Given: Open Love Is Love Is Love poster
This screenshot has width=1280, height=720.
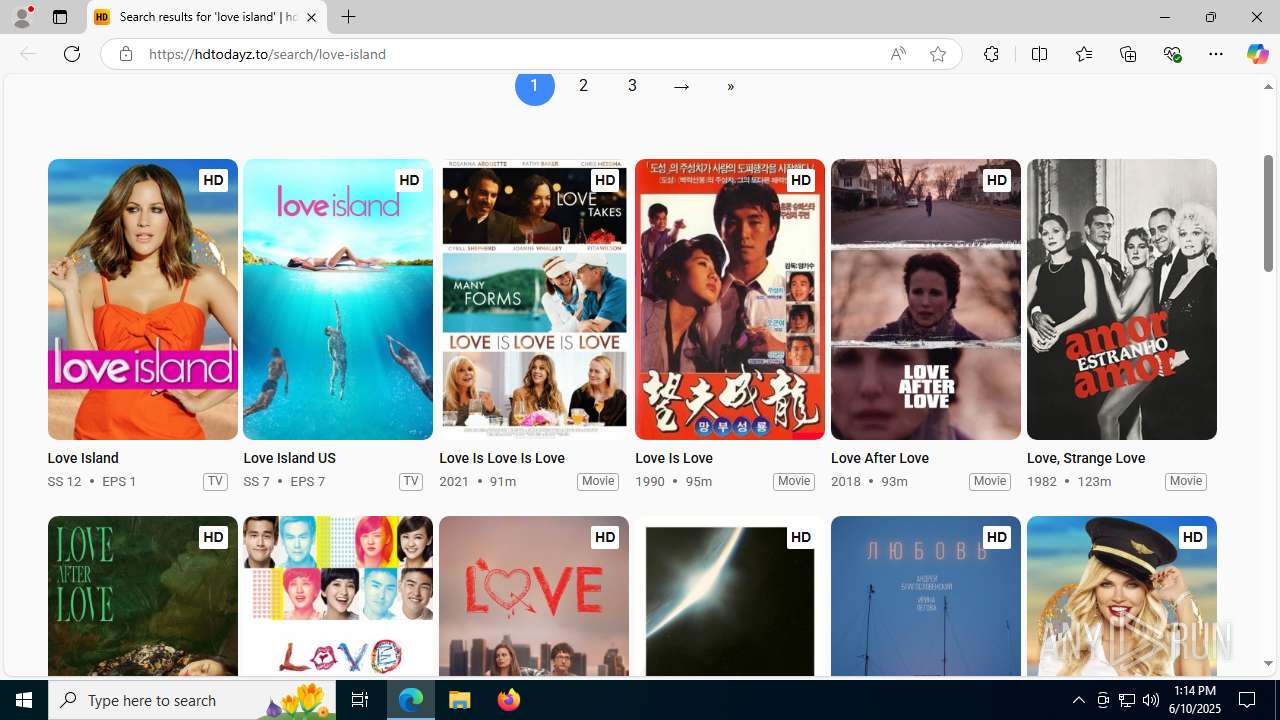Looking at the screenshot, I should (x=534, y=299).
